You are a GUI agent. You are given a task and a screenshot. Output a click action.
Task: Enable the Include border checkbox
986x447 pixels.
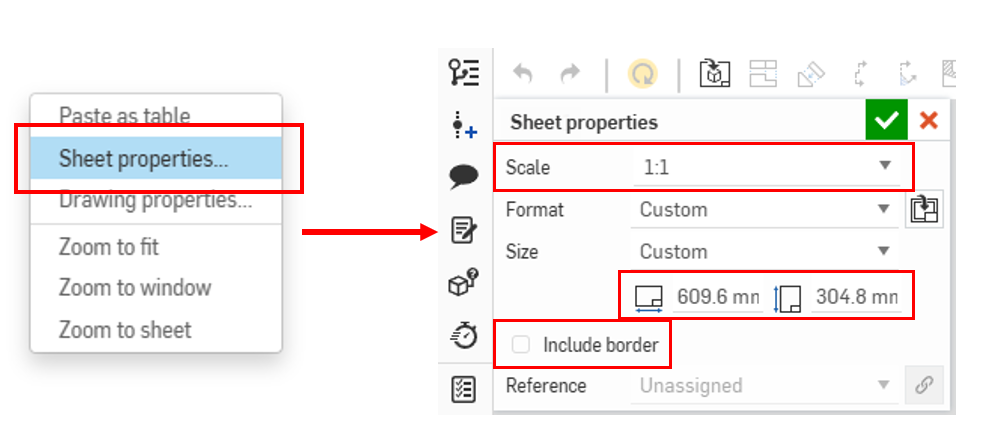coord(521,345)
